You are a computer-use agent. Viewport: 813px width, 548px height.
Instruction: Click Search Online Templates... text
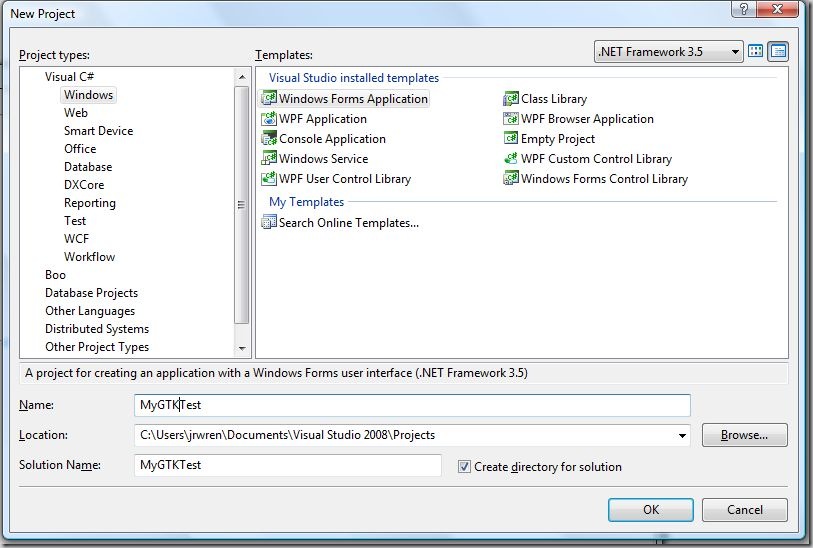(x=348, y=223)
